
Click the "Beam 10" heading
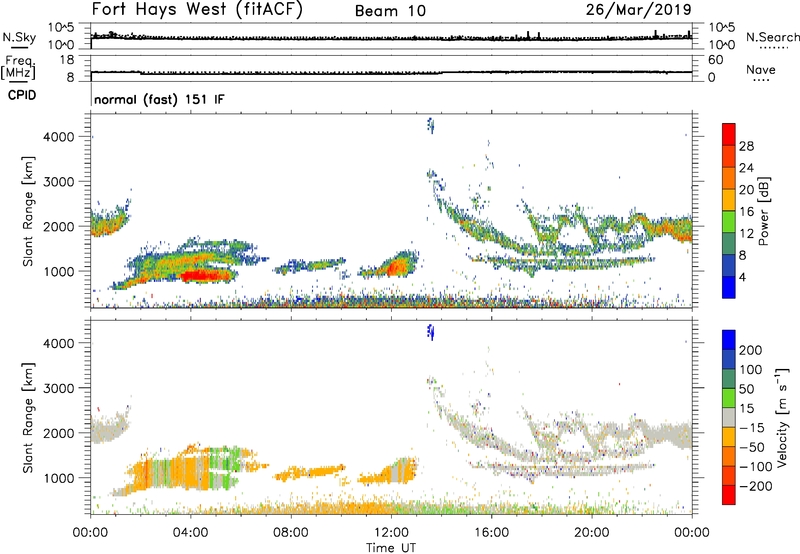[390, 11]
